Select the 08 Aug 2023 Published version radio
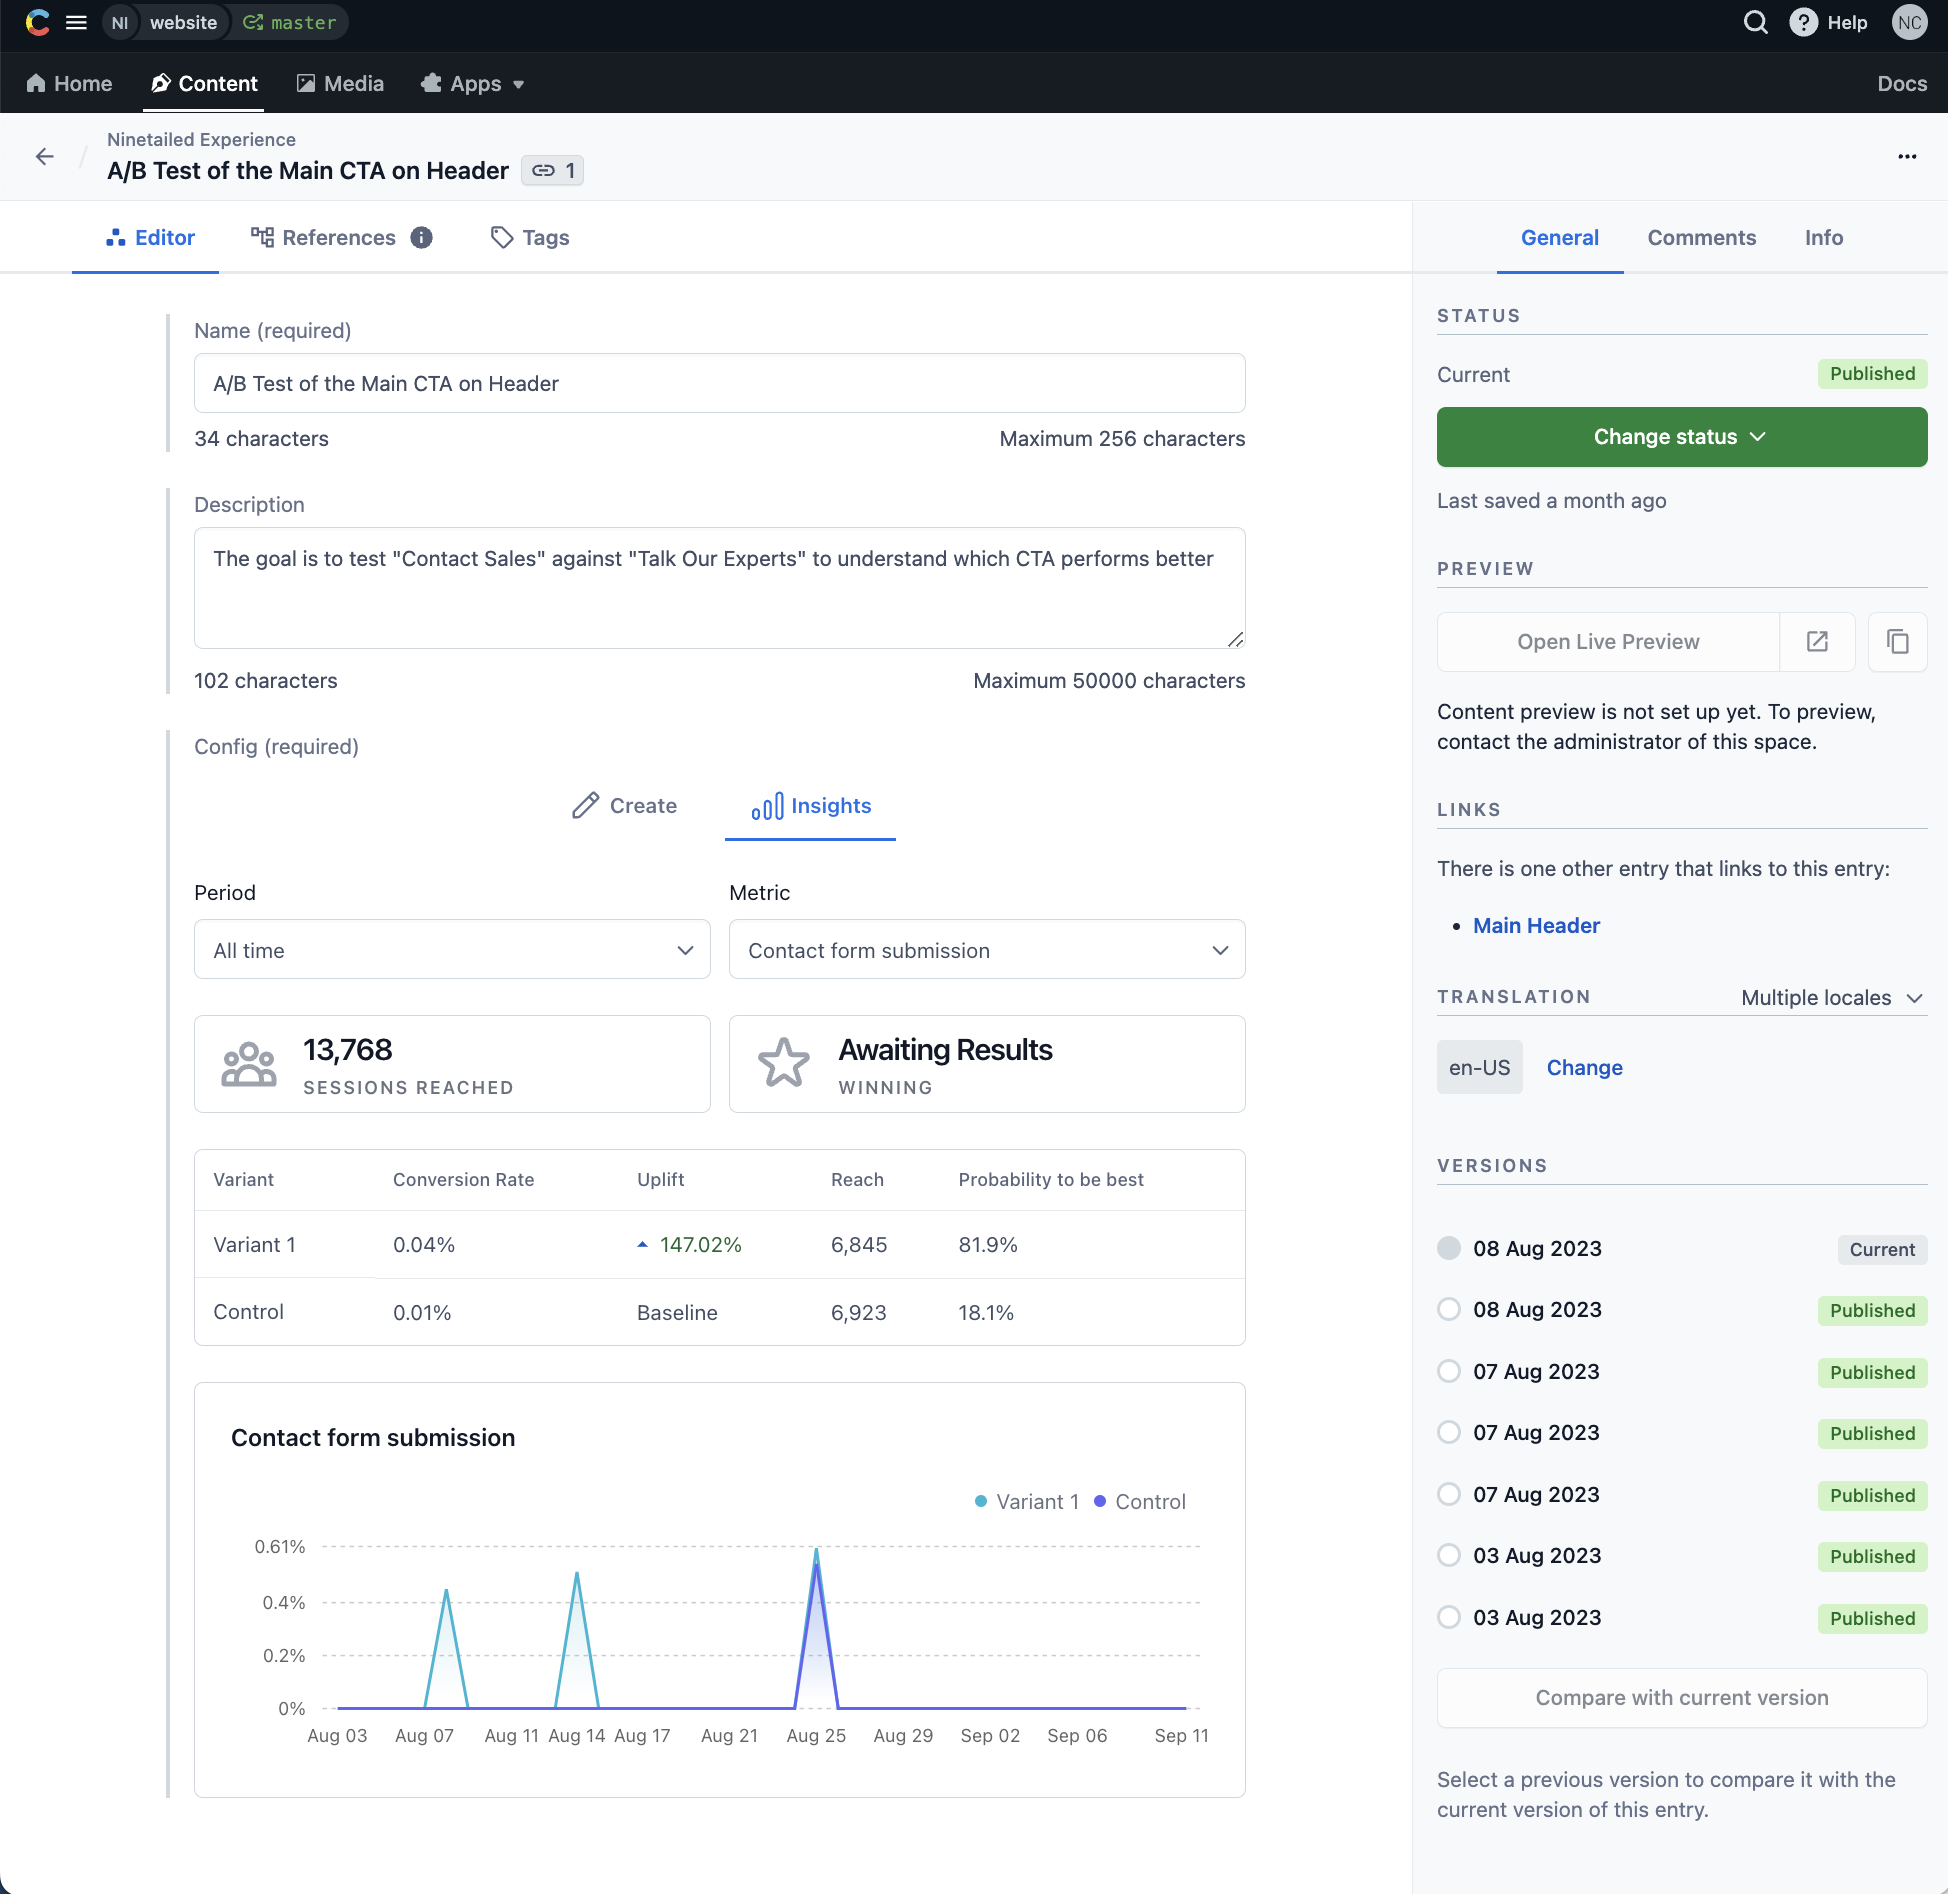The width and height of the screenshot is (1948, 1894). tap(1448, 1310)
